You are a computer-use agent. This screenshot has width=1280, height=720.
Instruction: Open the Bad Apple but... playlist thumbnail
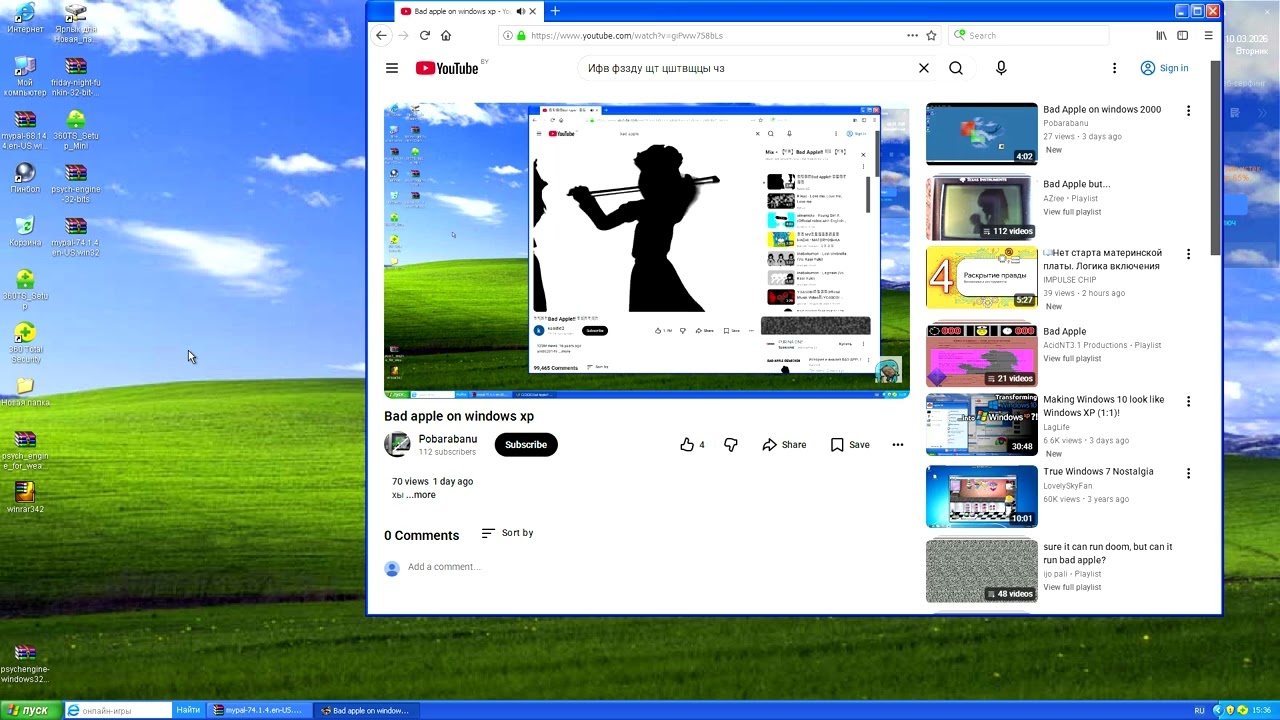(x=982, y=208)
